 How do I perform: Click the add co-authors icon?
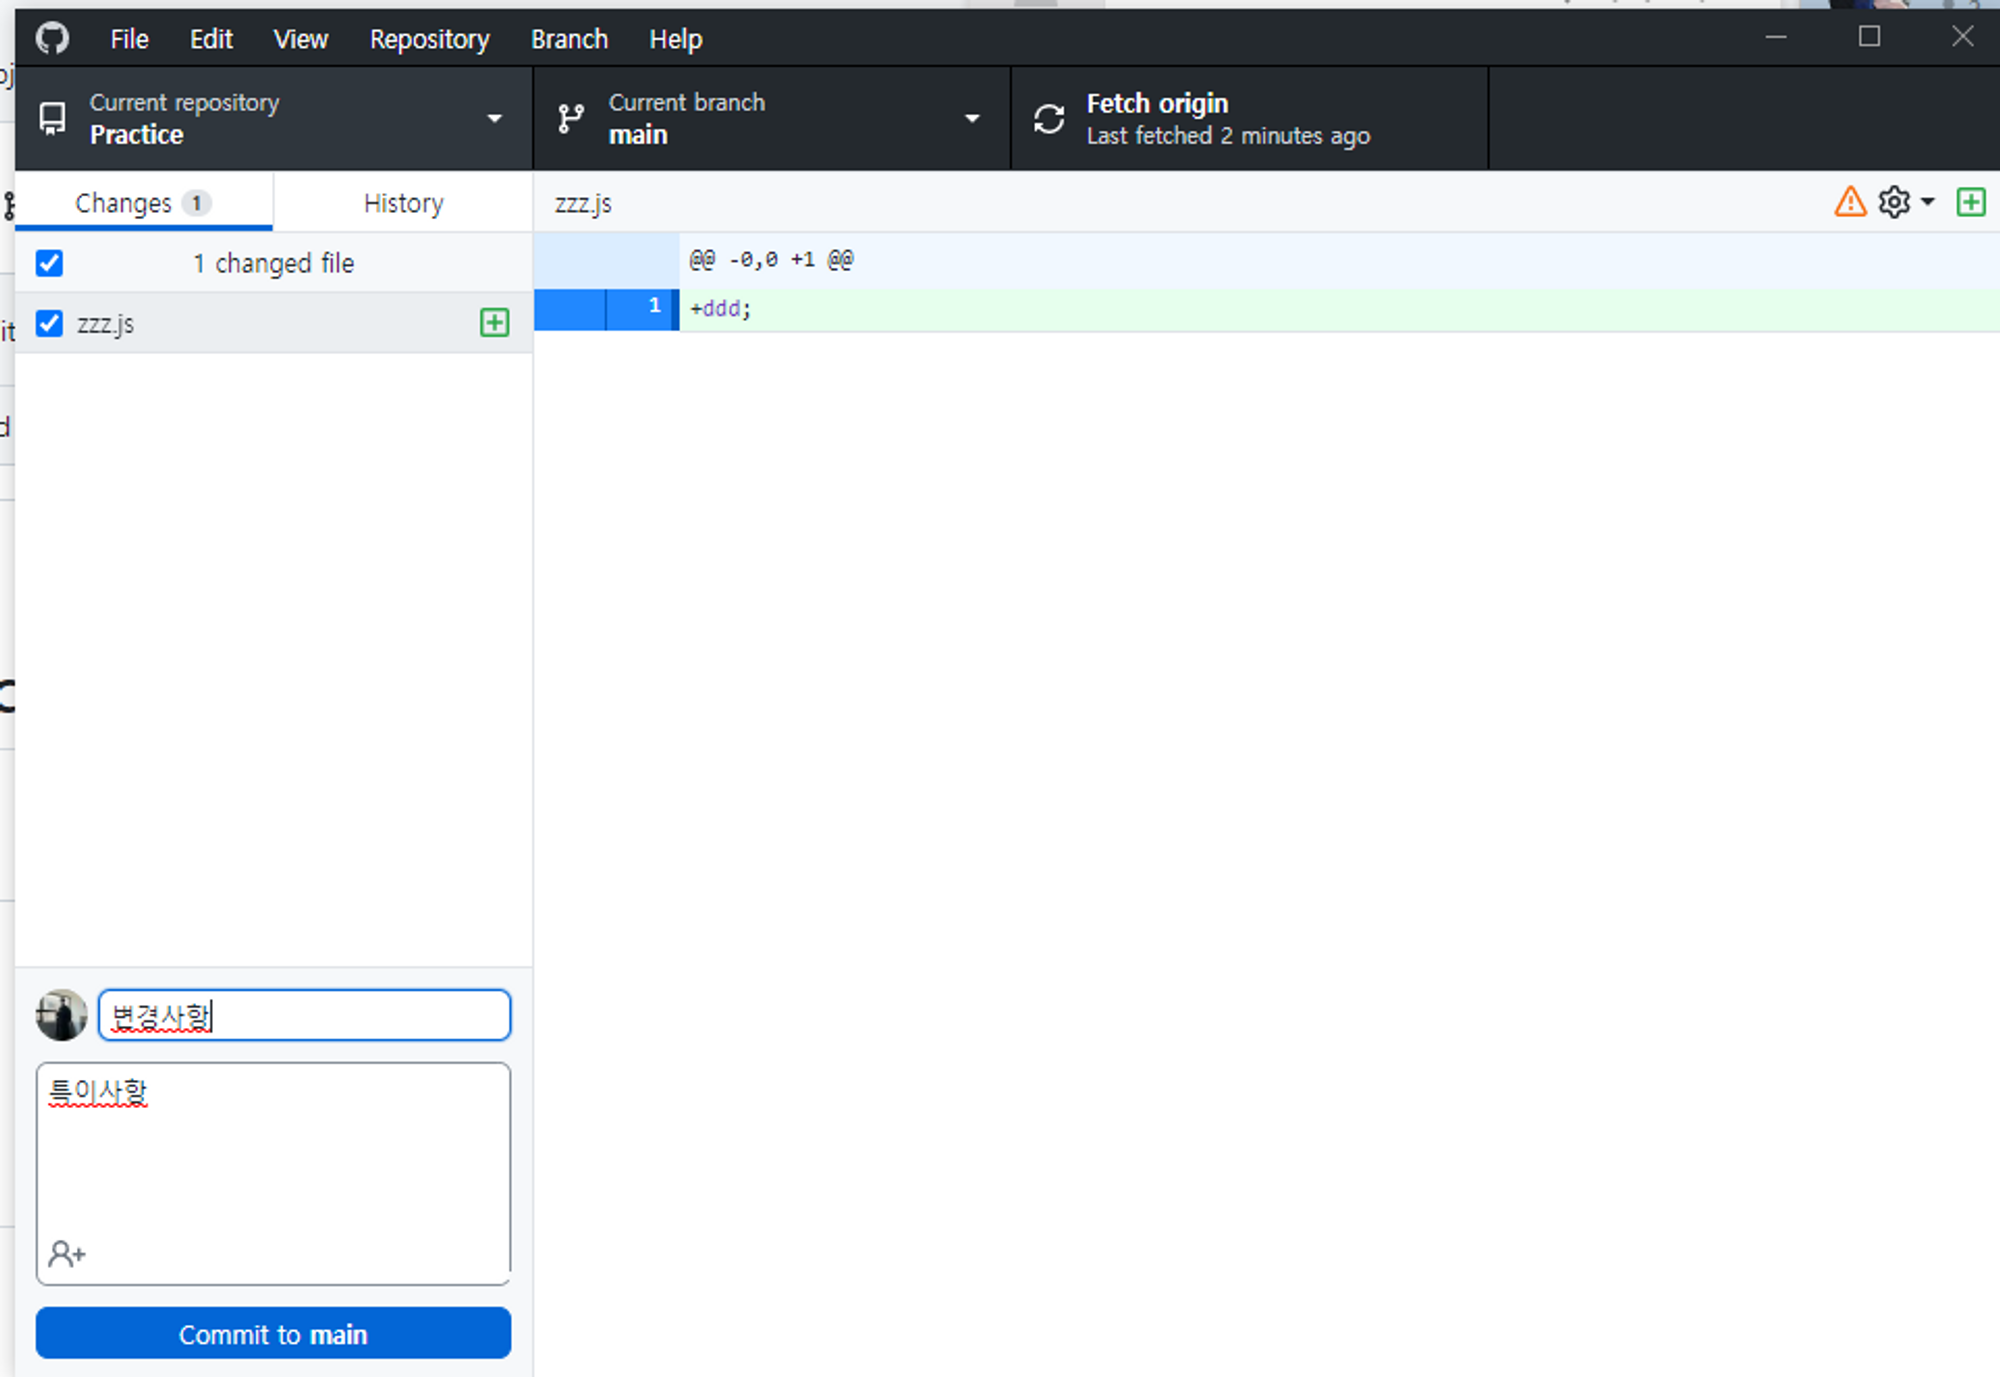click(67, 1253)
